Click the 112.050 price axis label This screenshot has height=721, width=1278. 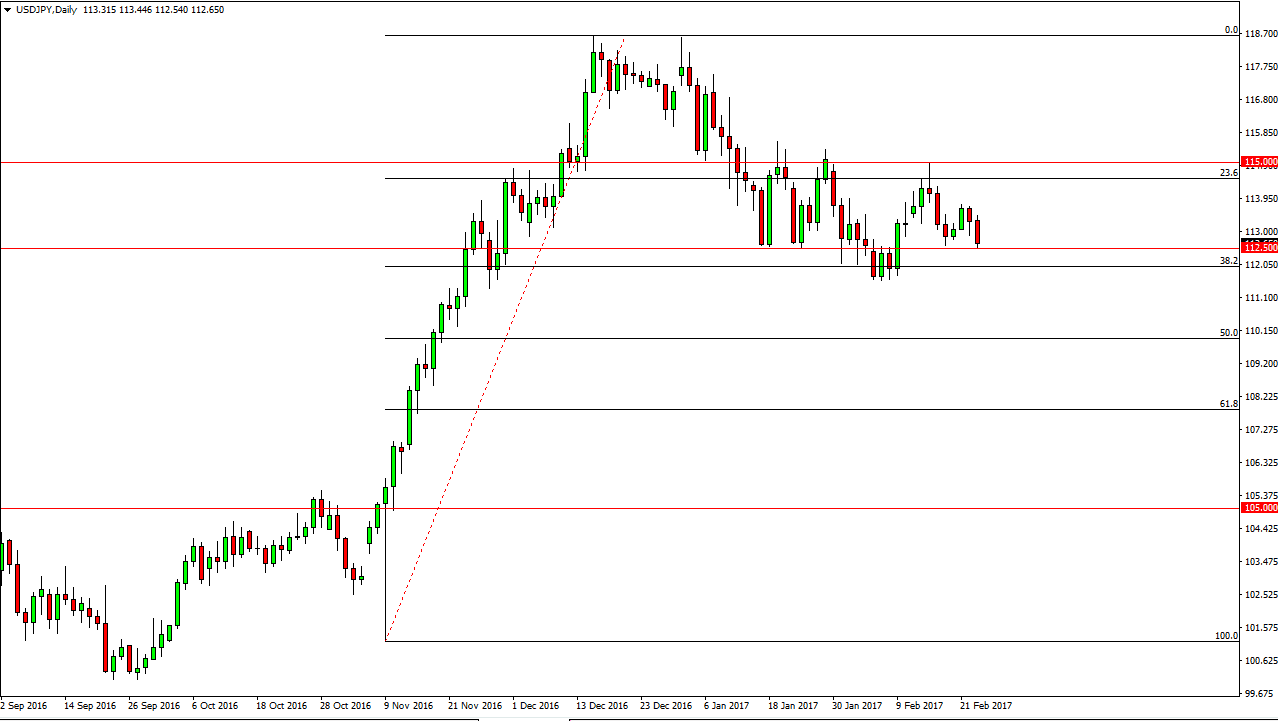tap(1260, 265)
